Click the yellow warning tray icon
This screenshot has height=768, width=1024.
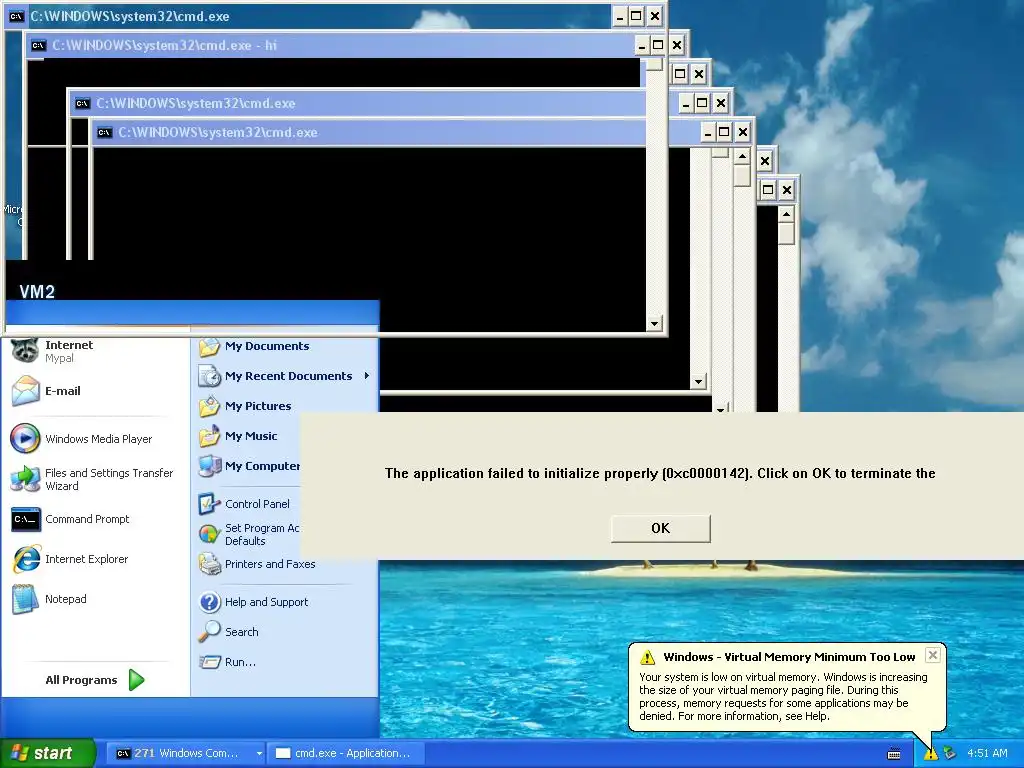click(x=929, y=754)
